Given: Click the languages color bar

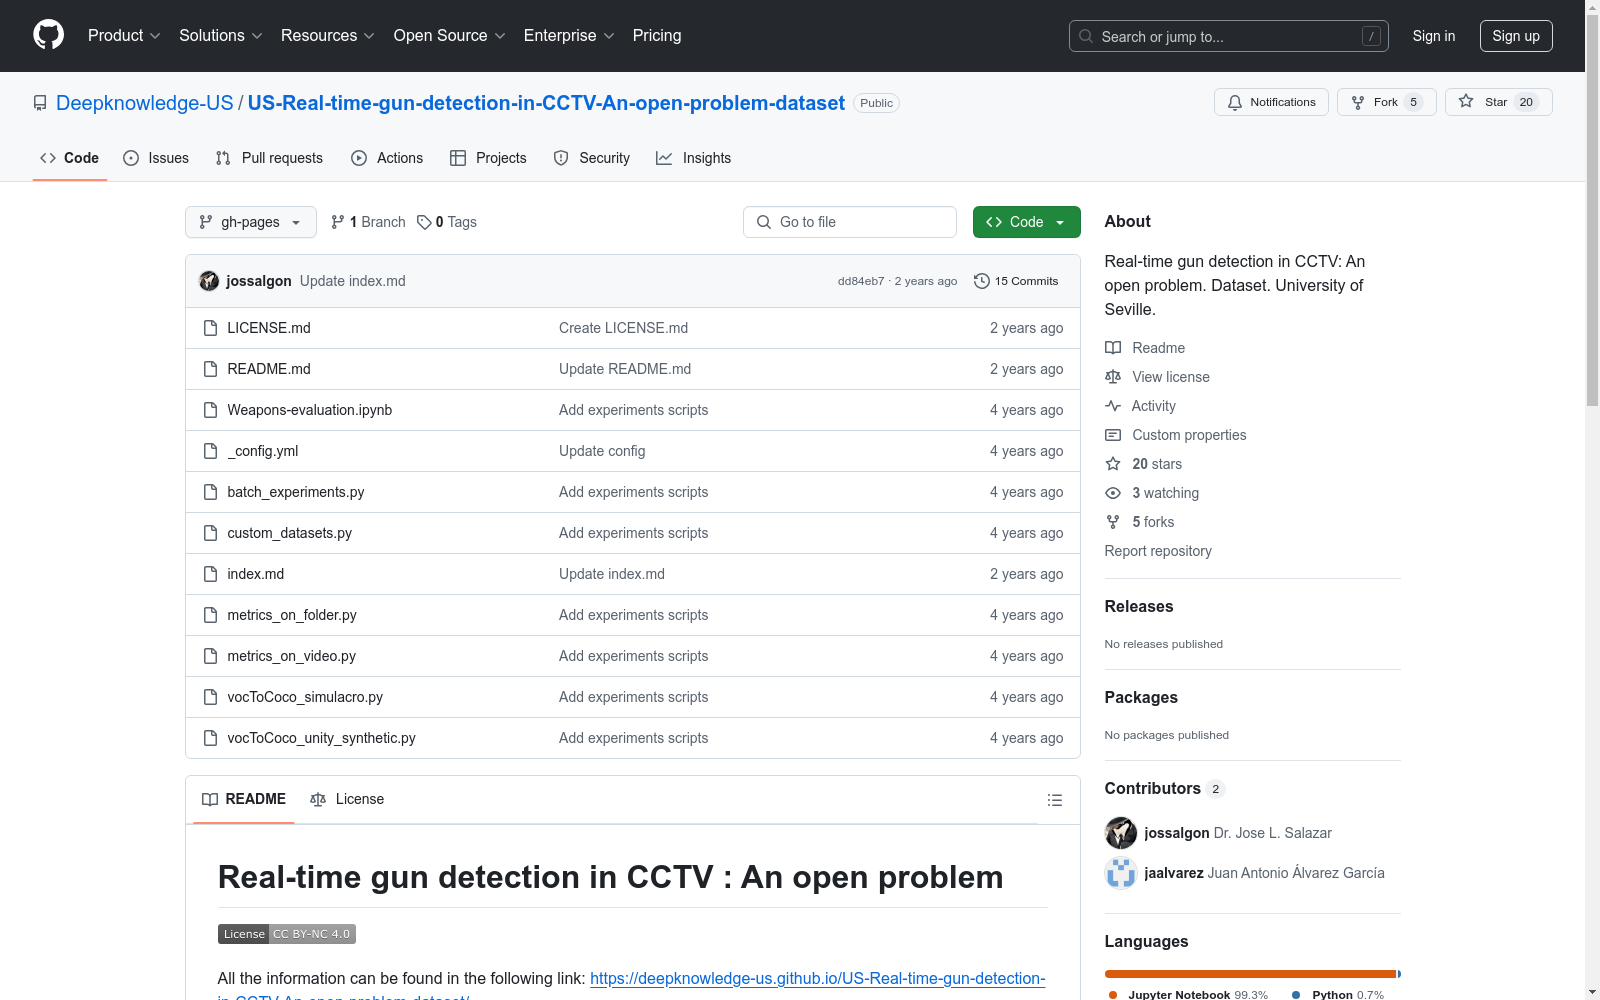Looking at the screenshot, I should (x=1253, y=974).
